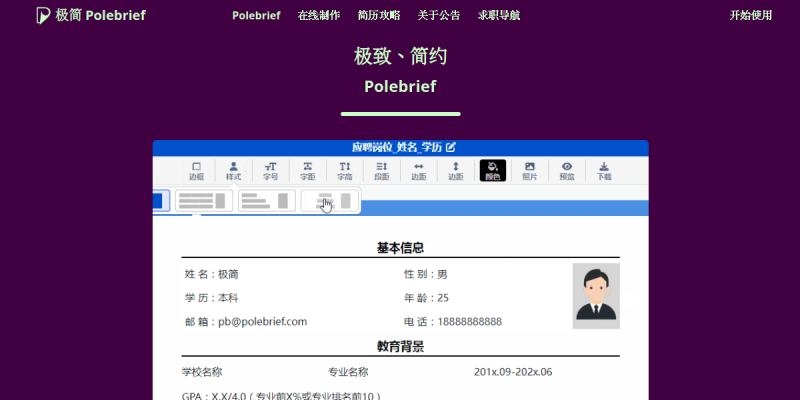Select the blue highlighted layout thumbnail
Screen dimensions: 800x400
pos(161,201)
